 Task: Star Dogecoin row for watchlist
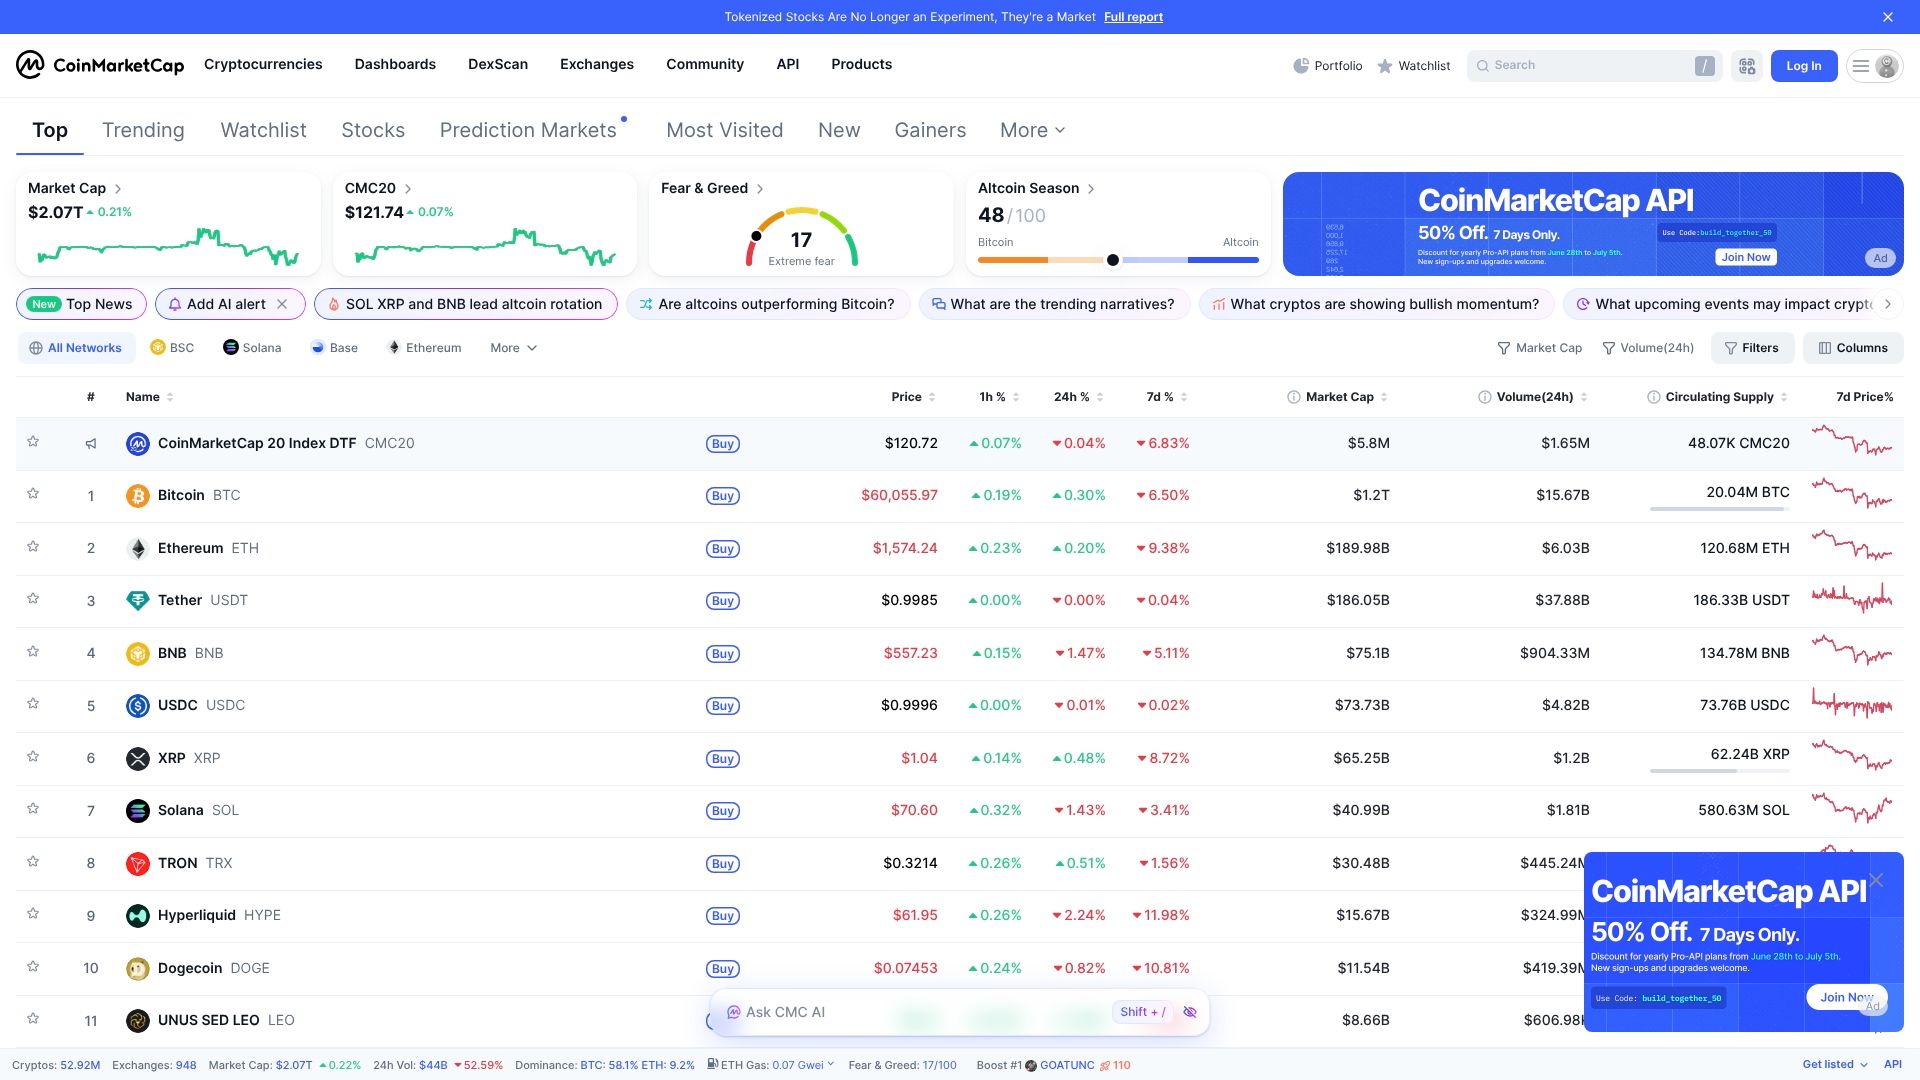point(33,967)
